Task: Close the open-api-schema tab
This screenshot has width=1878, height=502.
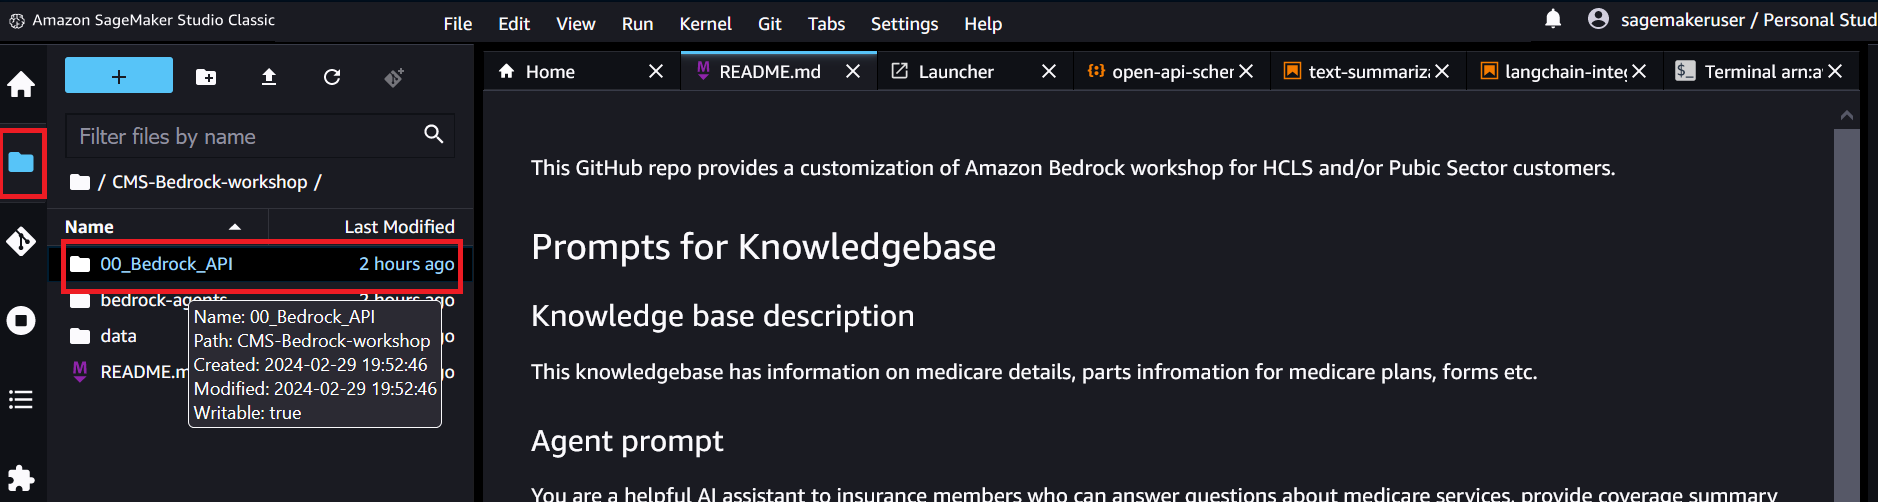Action: pyautogui.click(x=1246, y=71)
